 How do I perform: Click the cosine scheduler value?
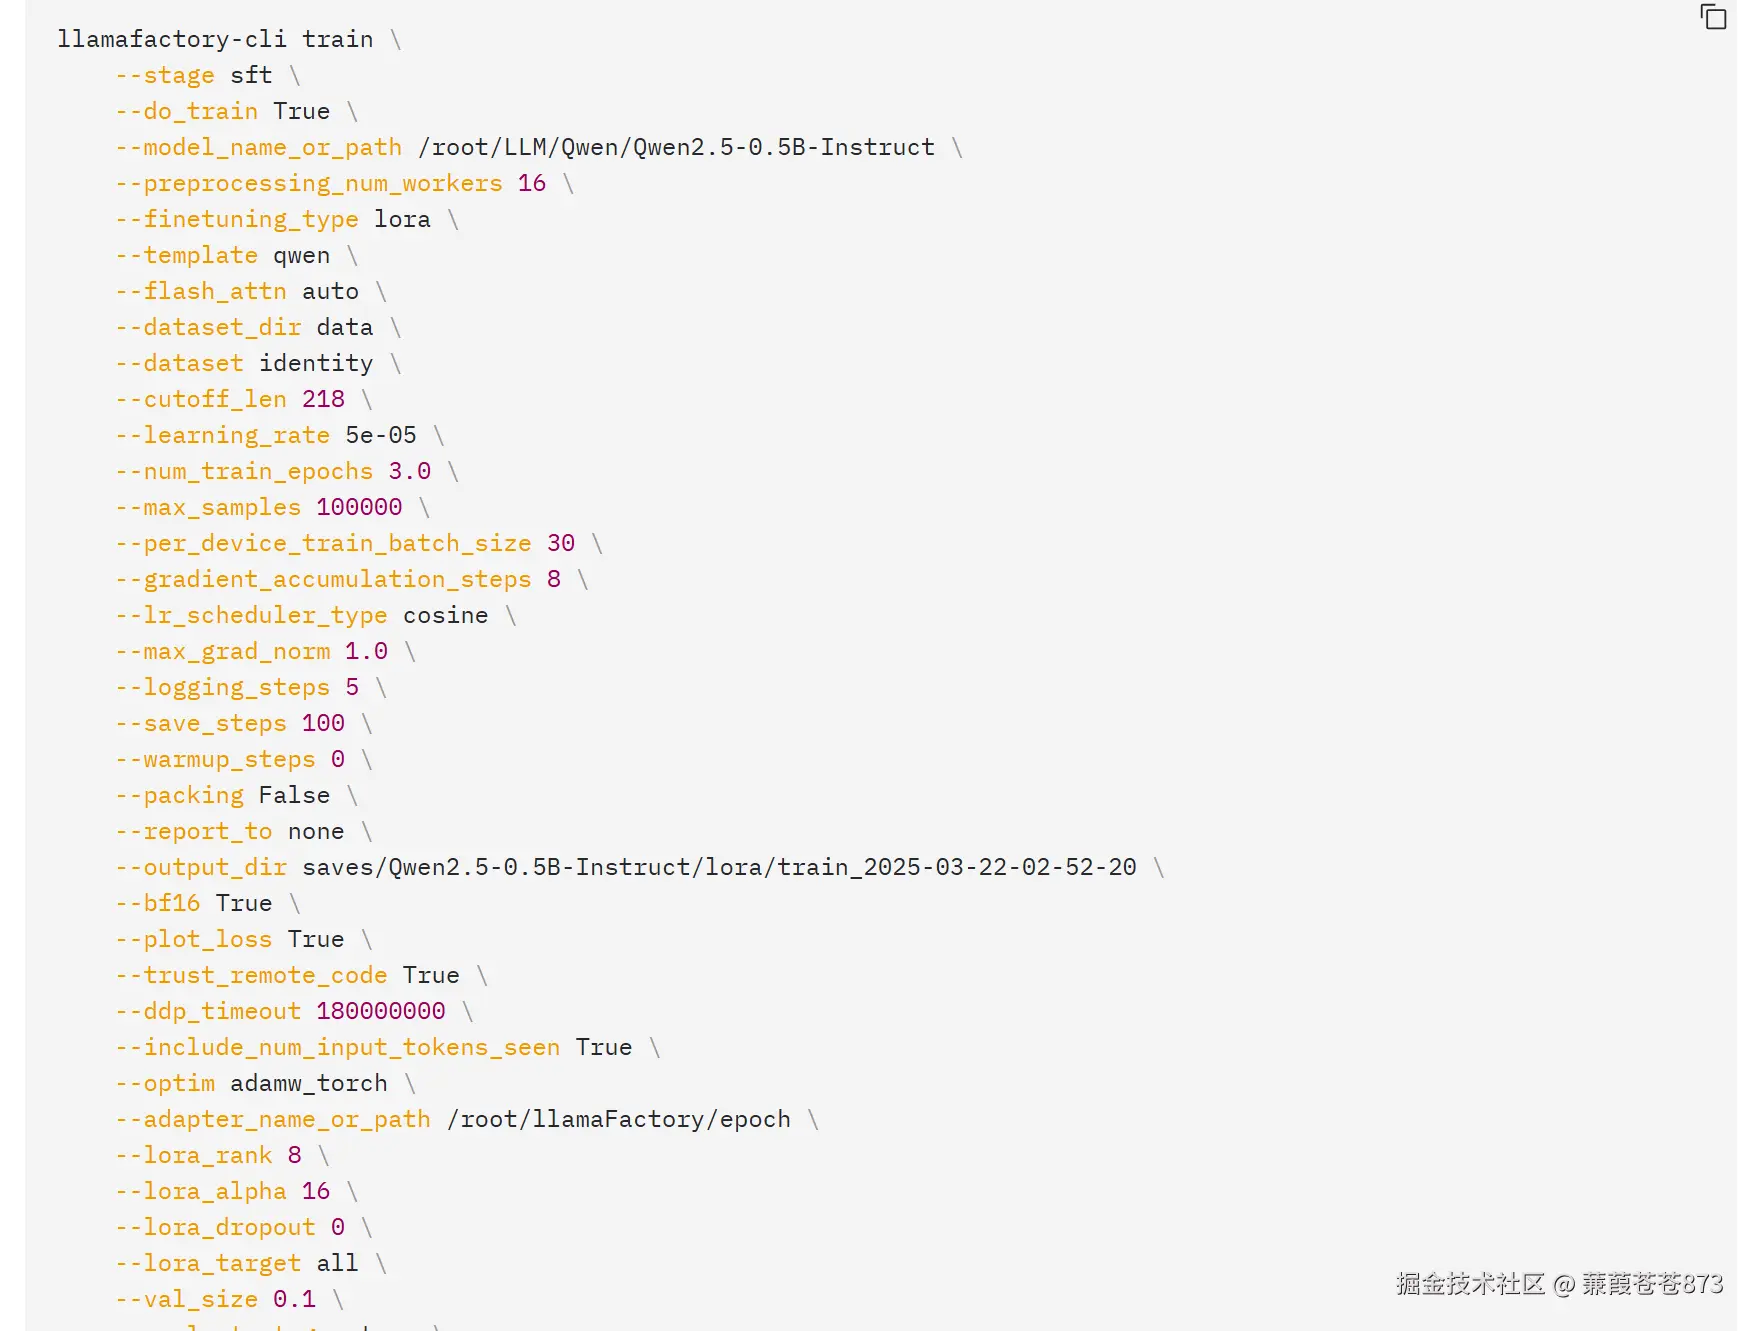[445, 615]
